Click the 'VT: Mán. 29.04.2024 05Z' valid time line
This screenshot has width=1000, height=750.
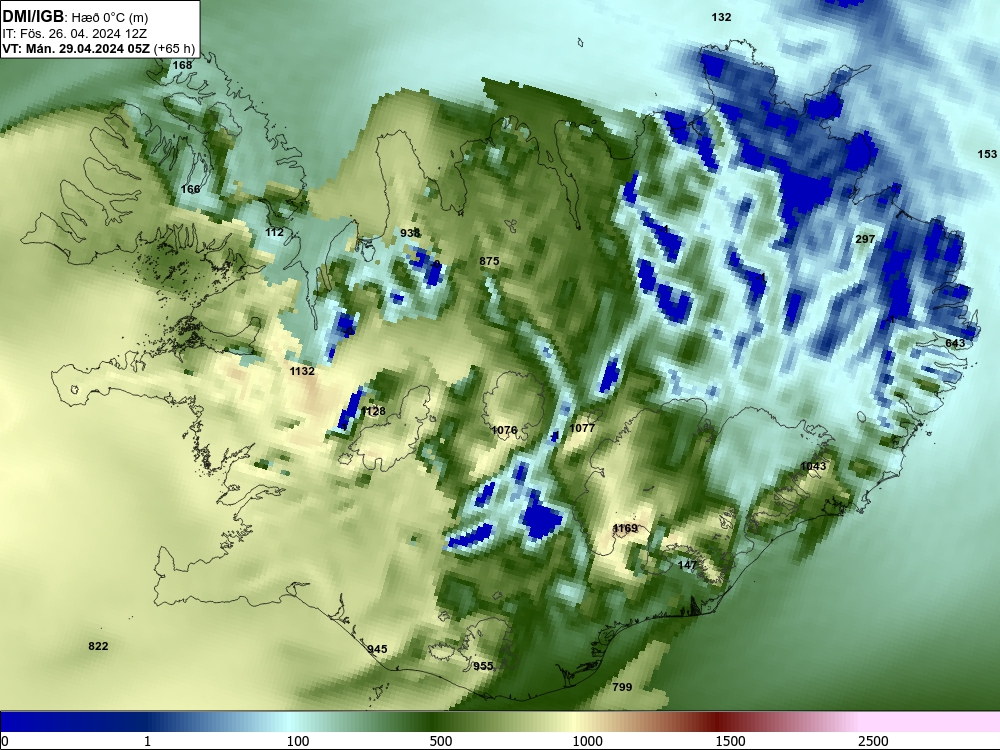[x=76, y=48]
